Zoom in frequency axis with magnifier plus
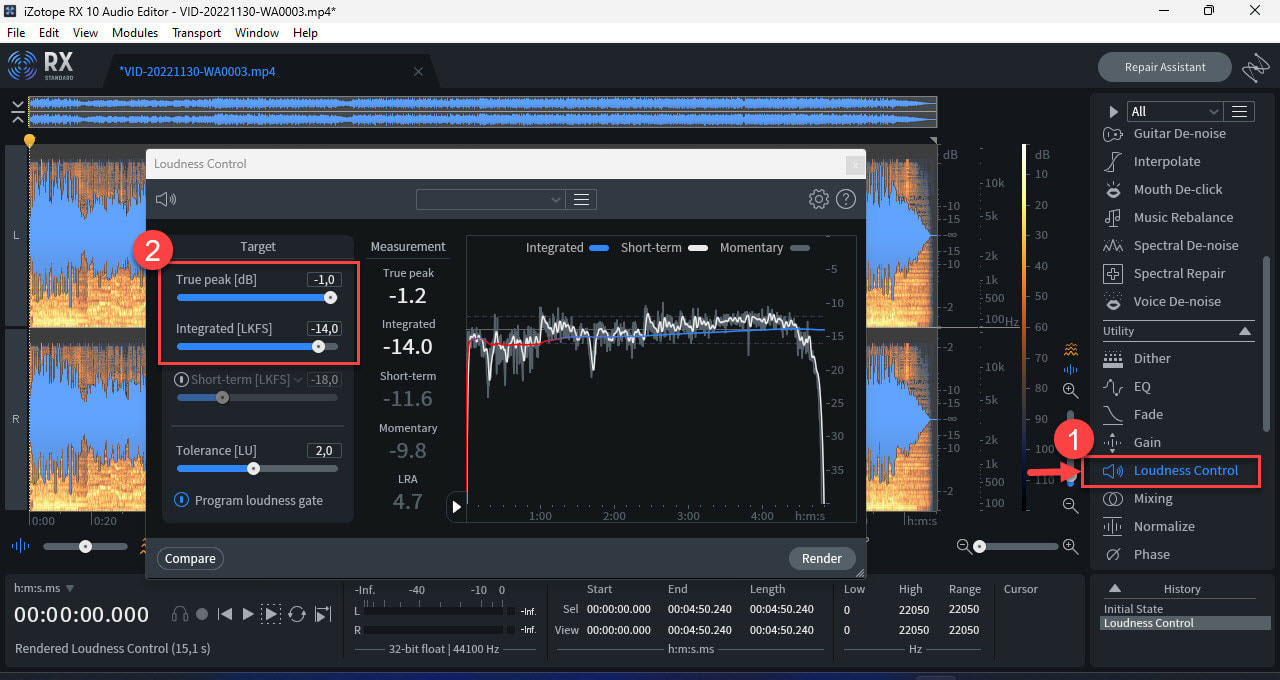 point(1070,391)
